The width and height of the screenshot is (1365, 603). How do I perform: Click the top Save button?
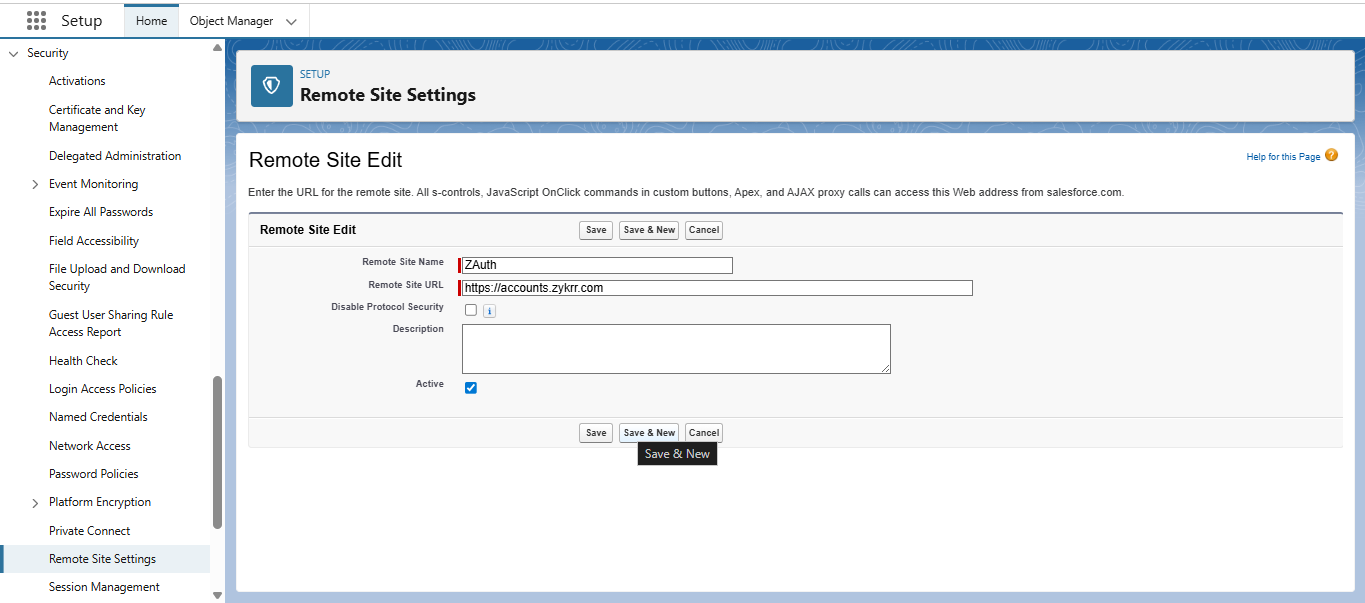(x=596, y=230)
